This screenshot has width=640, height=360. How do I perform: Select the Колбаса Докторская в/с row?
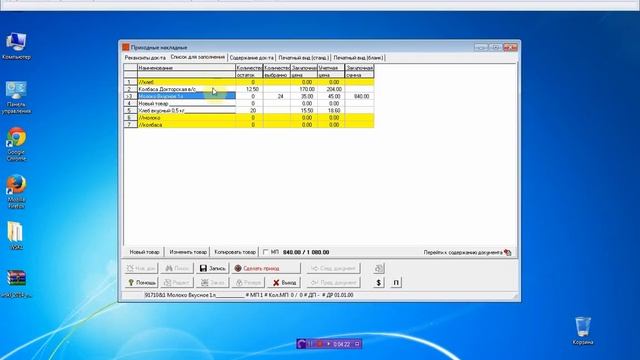pyautogui.click(x=249, y=89)
